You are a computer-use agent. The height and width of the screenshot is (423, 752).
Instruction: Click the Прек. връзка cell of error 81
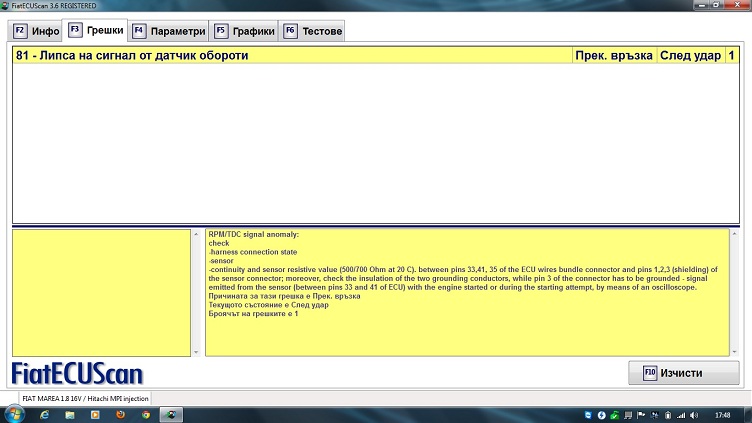pos(614,56)
